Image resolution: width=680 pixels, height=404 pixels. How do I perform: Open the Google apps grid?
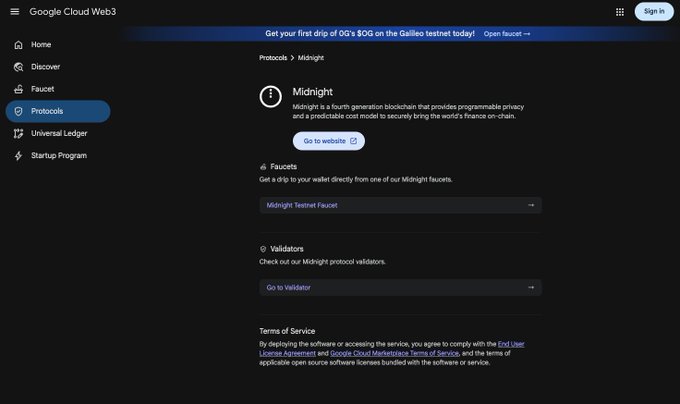pos(620,12)
